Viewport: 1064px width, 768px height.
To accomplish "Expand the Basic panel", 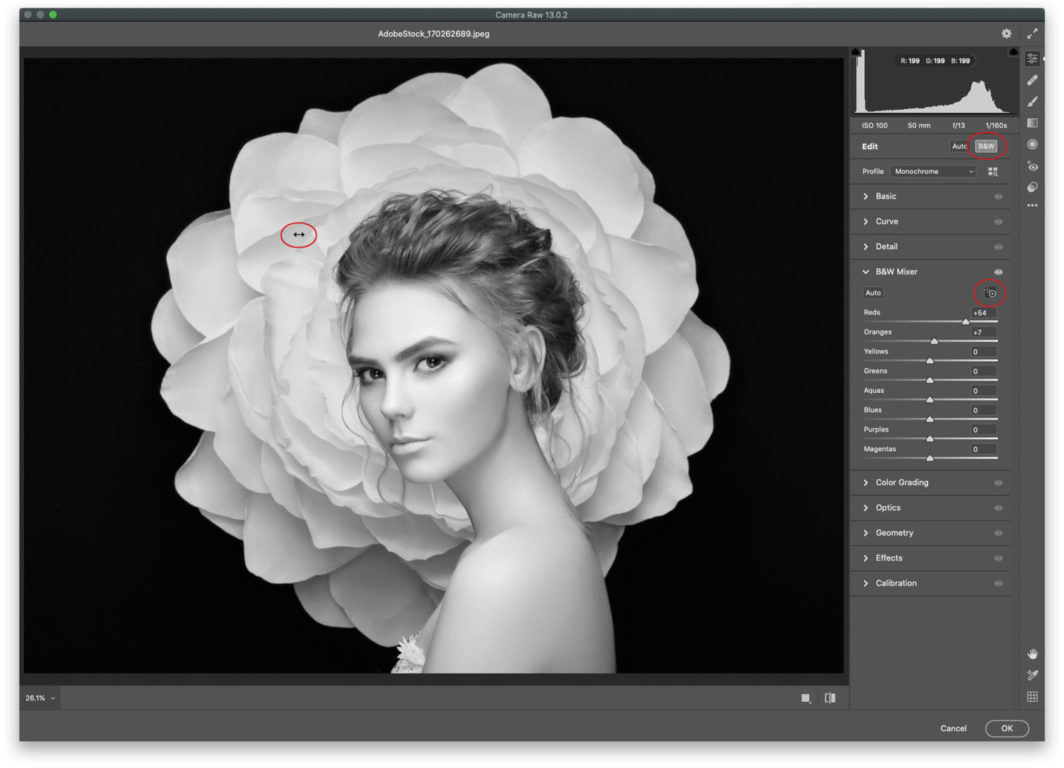I will click(x=884, y=198).
